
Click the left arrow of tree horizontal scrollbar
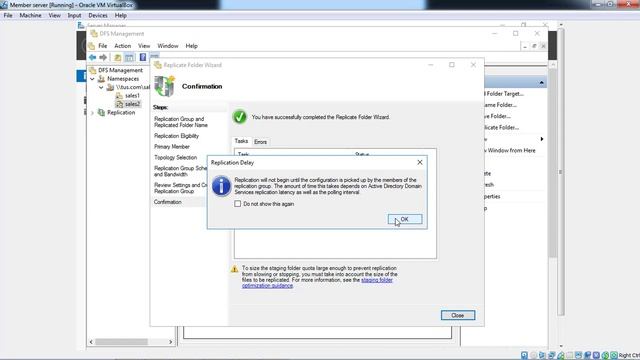pyautogui.click(x=91, y=342)
